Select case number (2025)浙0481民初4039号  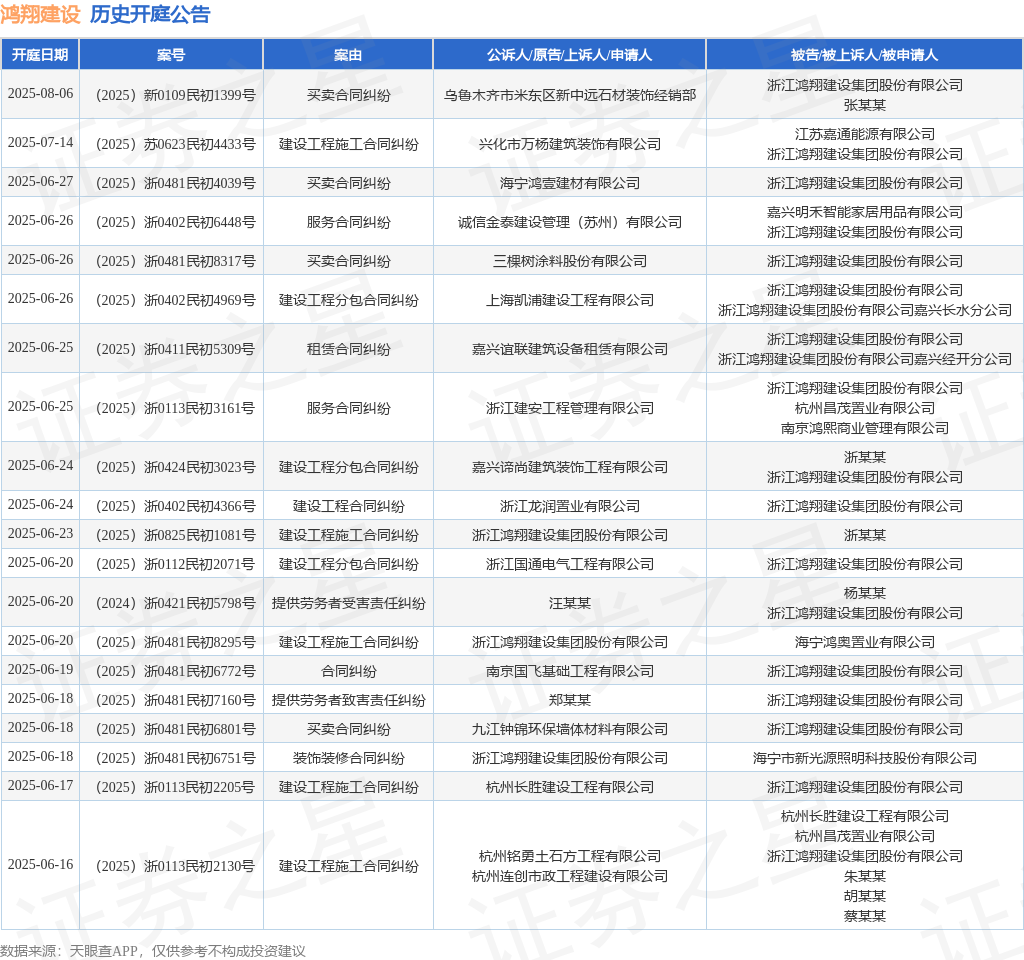tap(175, 183)
